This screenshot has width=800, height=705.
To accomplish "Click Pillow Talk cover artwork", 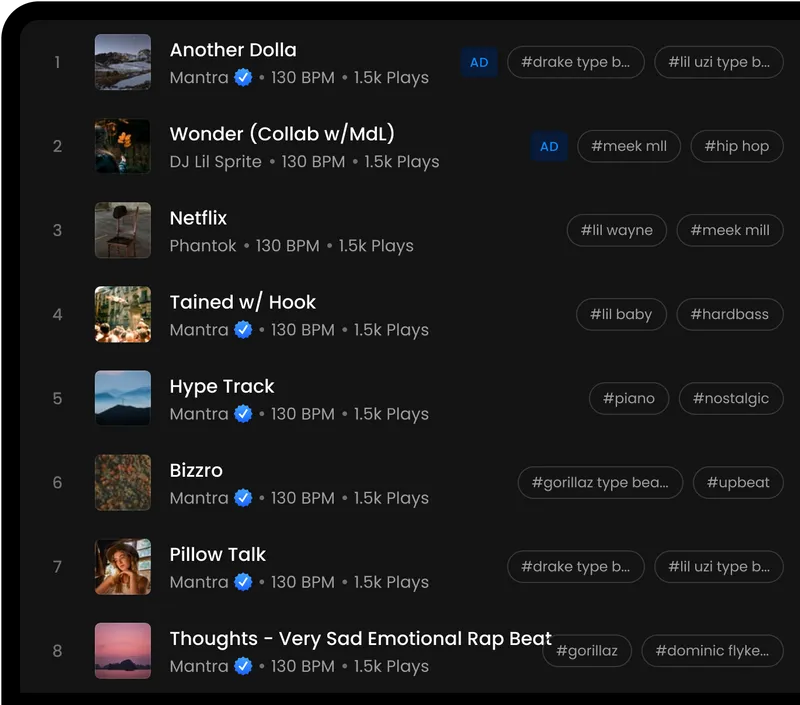I will (x=123, y=566).
